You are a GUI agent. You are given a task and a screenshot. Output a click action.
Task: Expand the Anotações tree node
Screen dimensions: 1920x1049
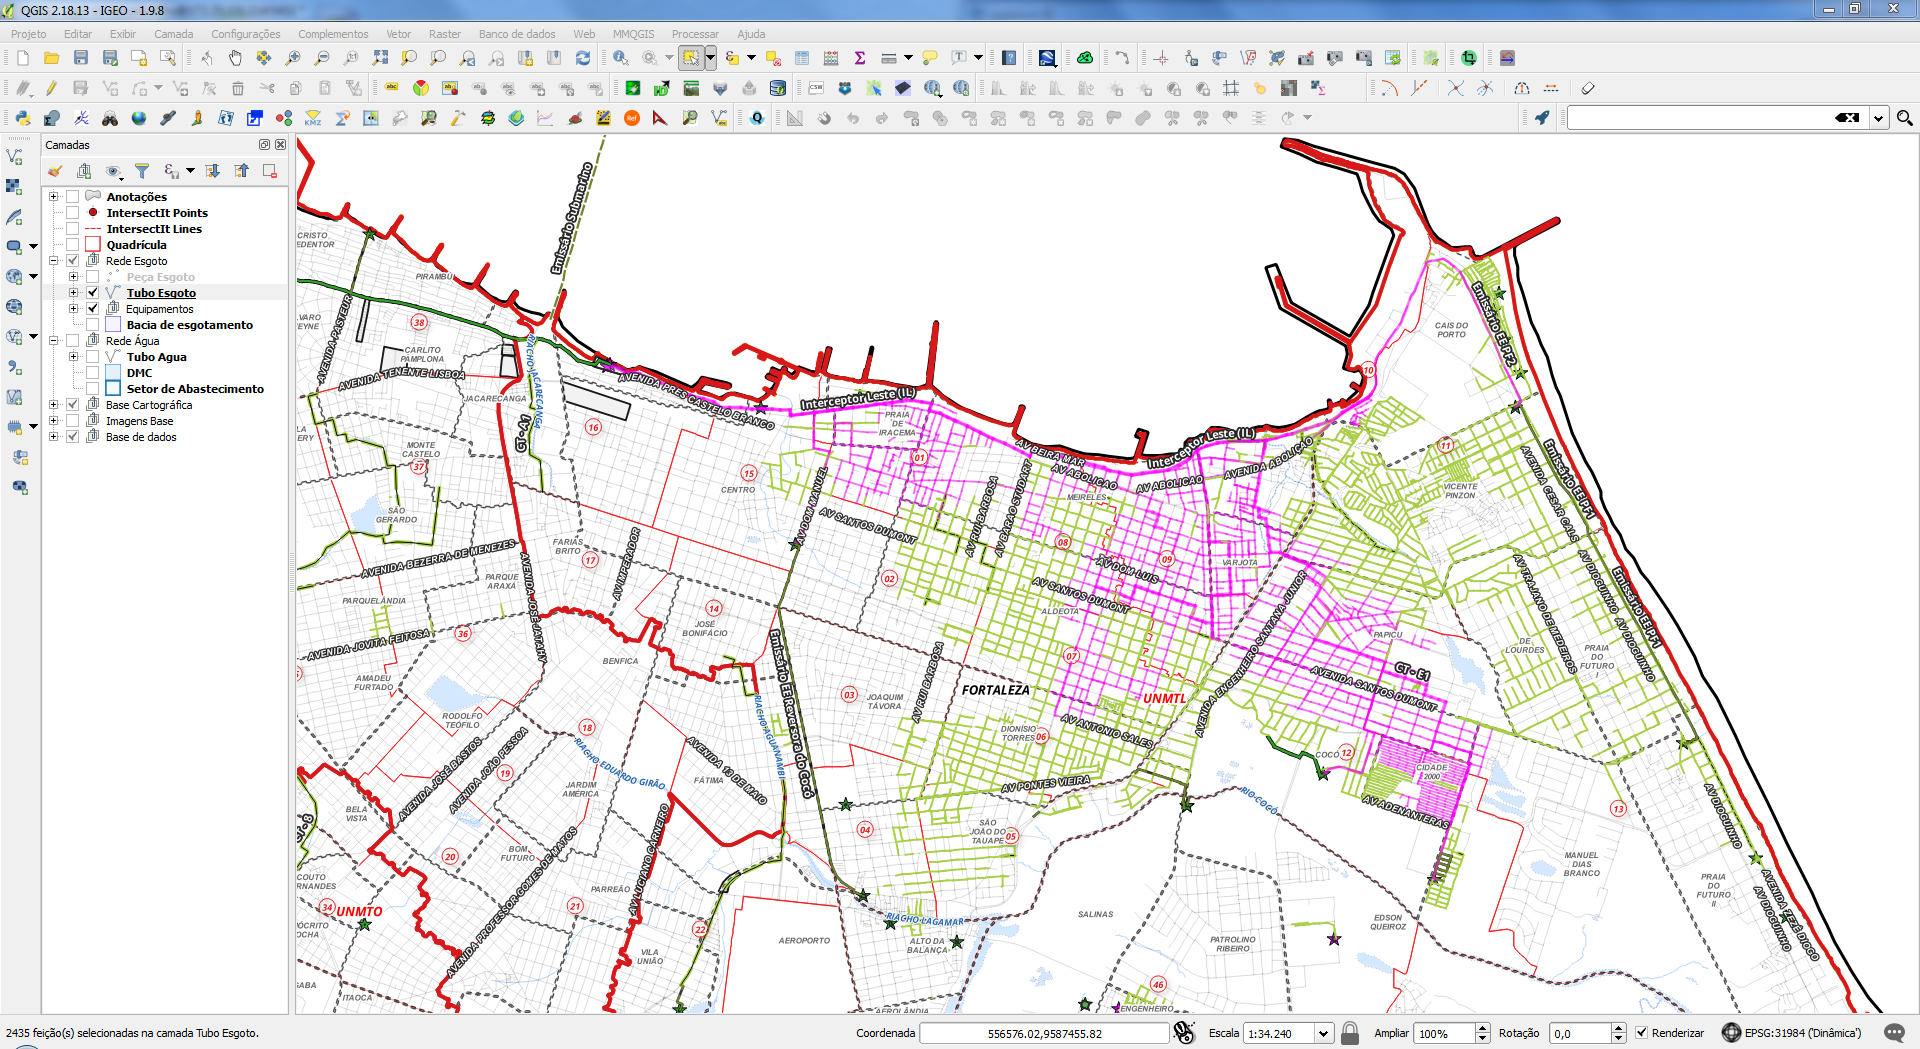point(54,197)
